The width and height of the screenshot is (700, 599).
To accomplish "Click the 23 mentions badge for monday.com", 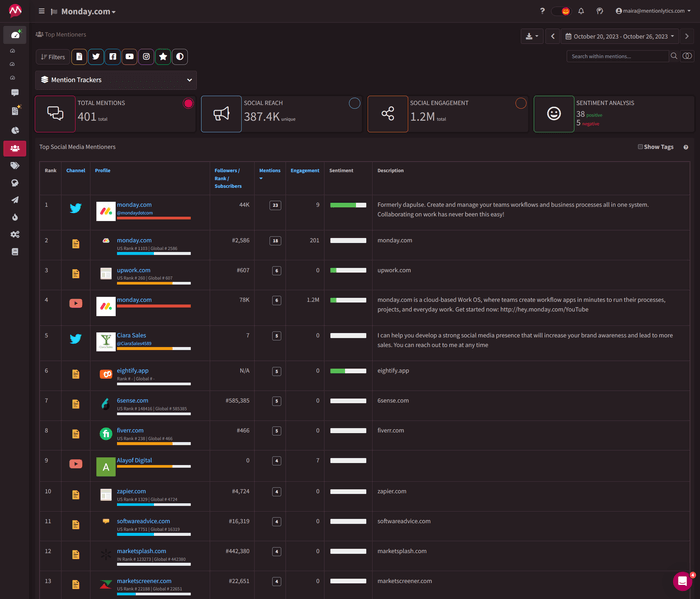I will (x=275, y=205).
